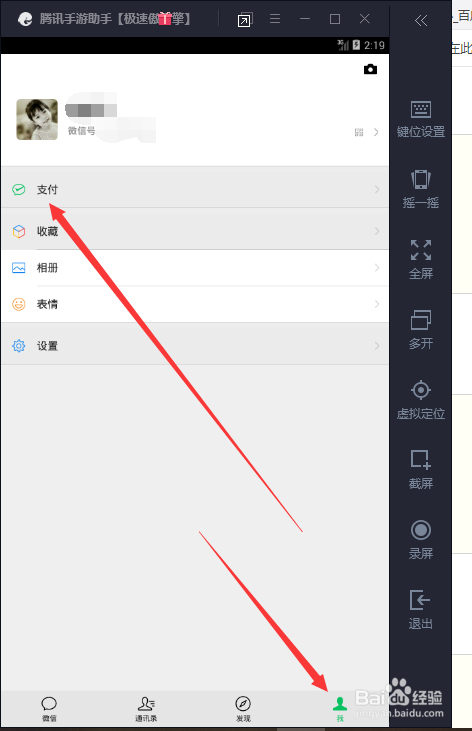472x731 pixels.
Task: Click the profile avatar photo
Action: (x=37, y=119)
